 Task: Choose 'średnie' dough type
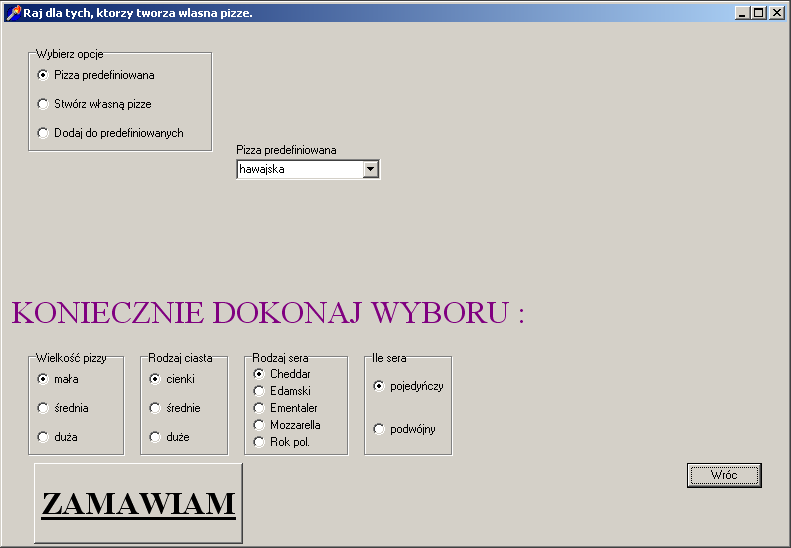point(155,408)
